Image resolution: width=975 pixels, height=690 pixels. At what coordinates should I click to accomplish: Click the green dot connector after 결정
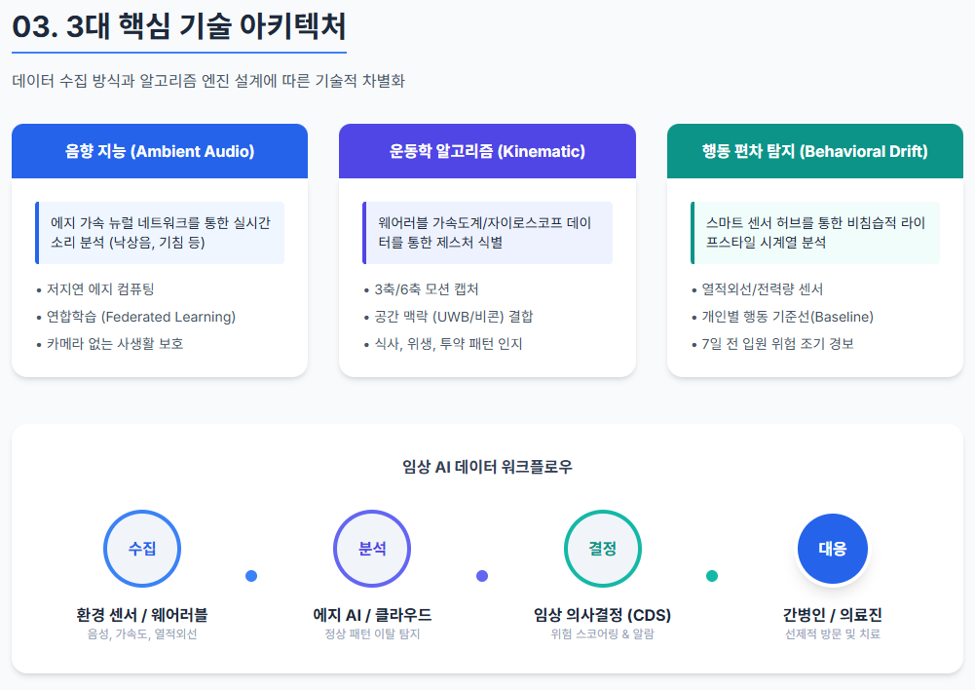pos(712,576)
